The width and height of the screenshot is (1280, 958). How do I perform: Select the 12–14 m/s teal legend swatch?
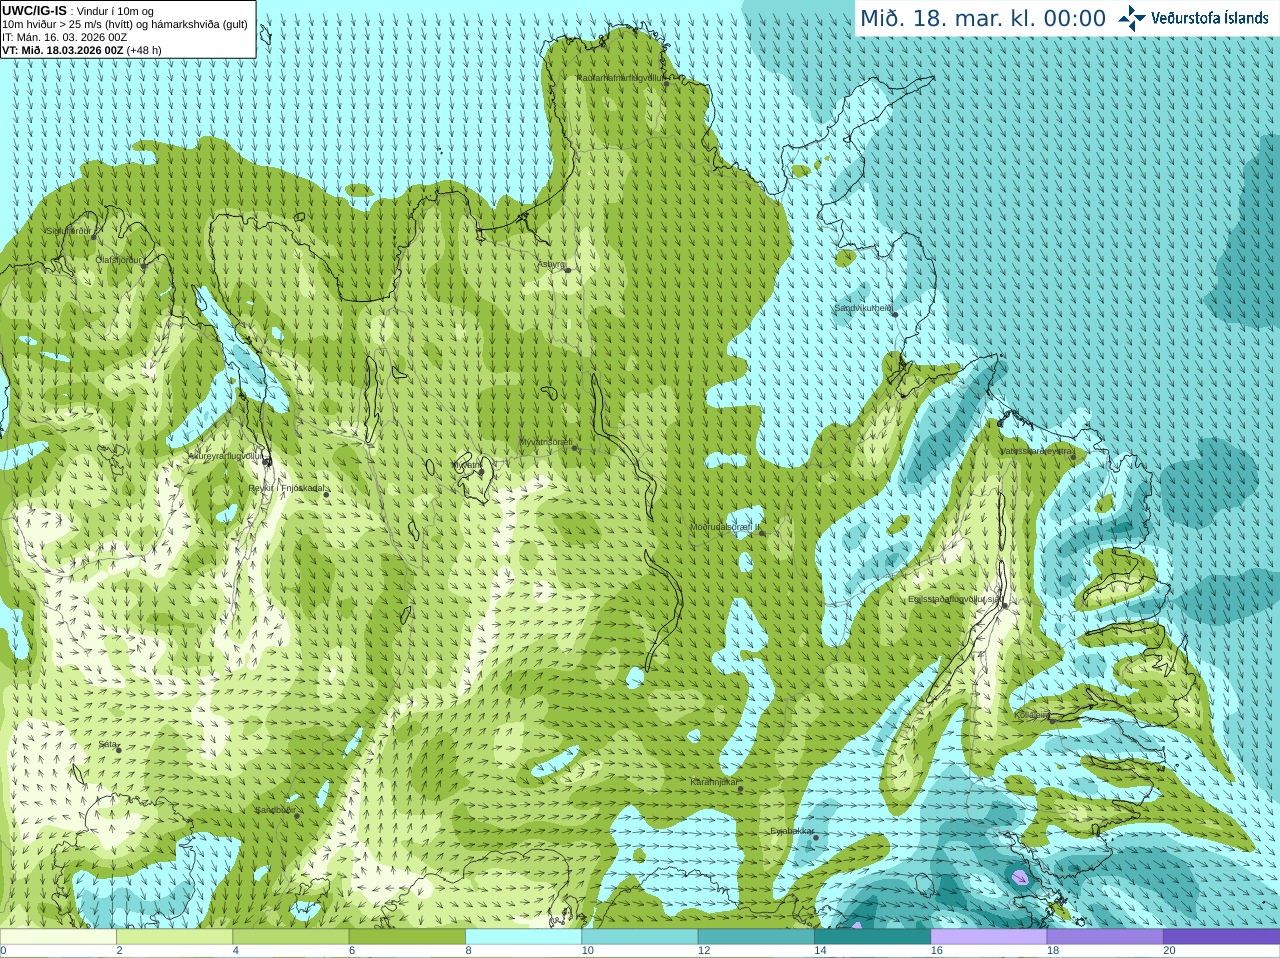click(x=756, y=937)
